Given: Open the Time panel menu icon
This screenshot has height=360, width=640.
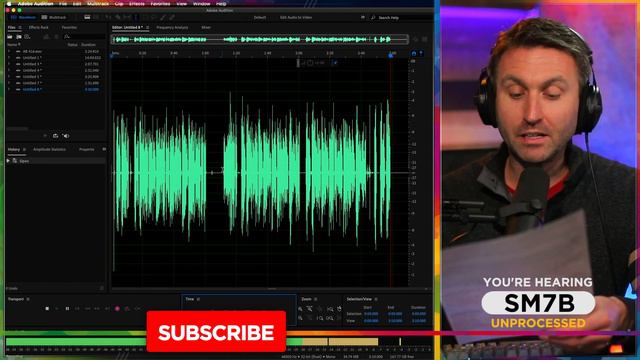Looking at the screenshot, I should tap(198, 299).
